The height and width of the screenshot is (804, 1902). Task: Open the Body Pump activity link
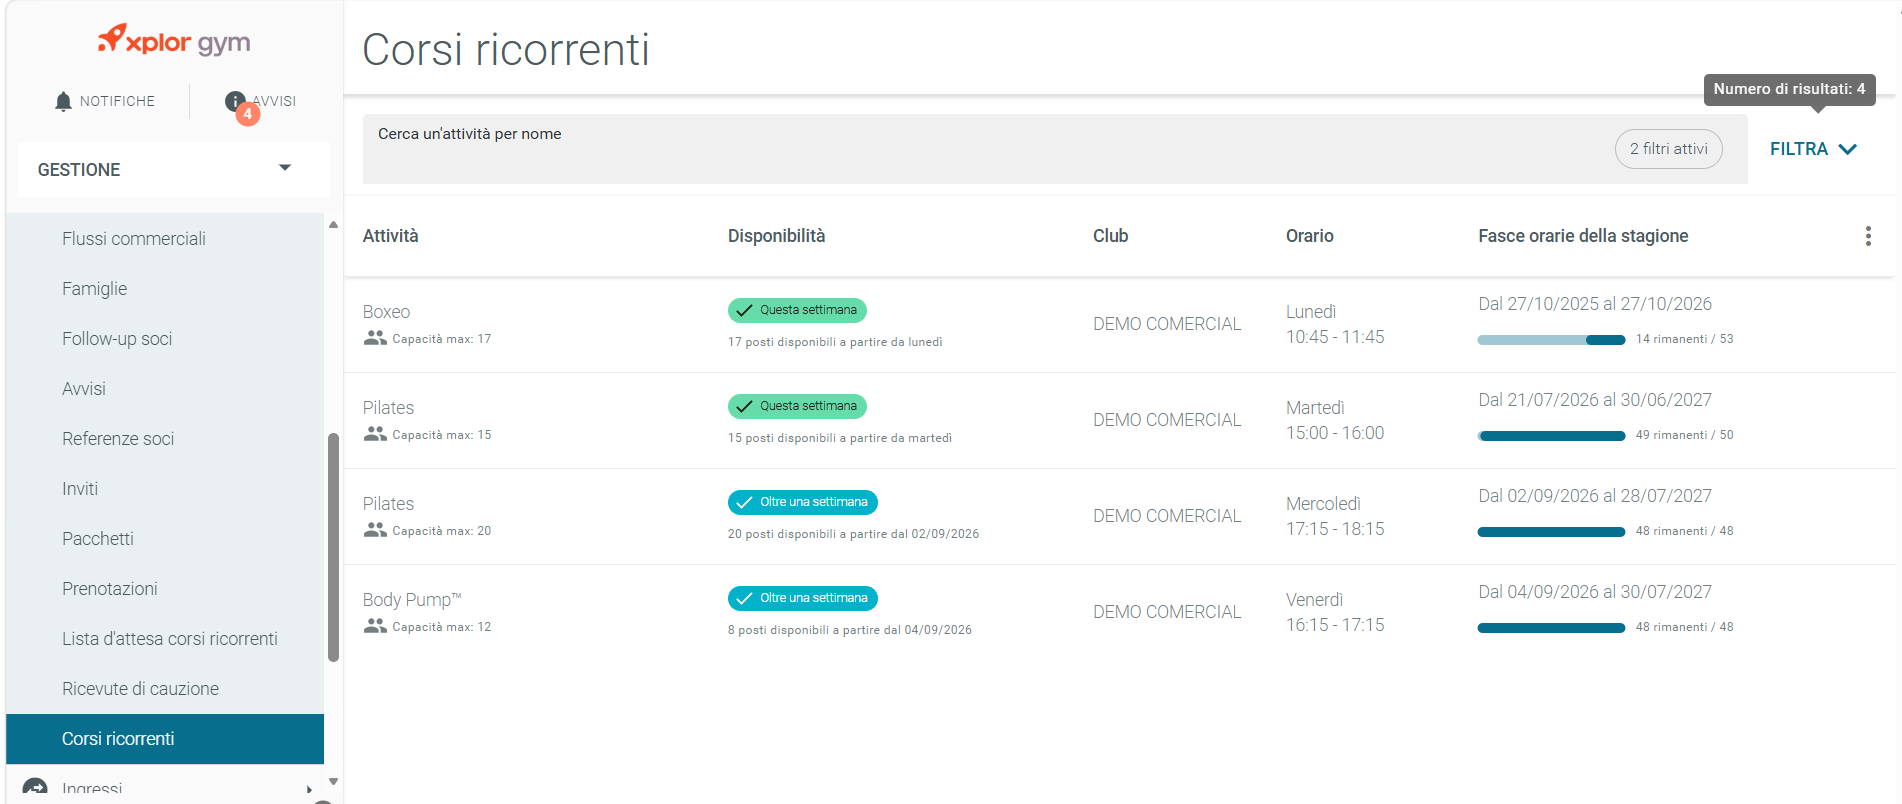pos(412,599)
